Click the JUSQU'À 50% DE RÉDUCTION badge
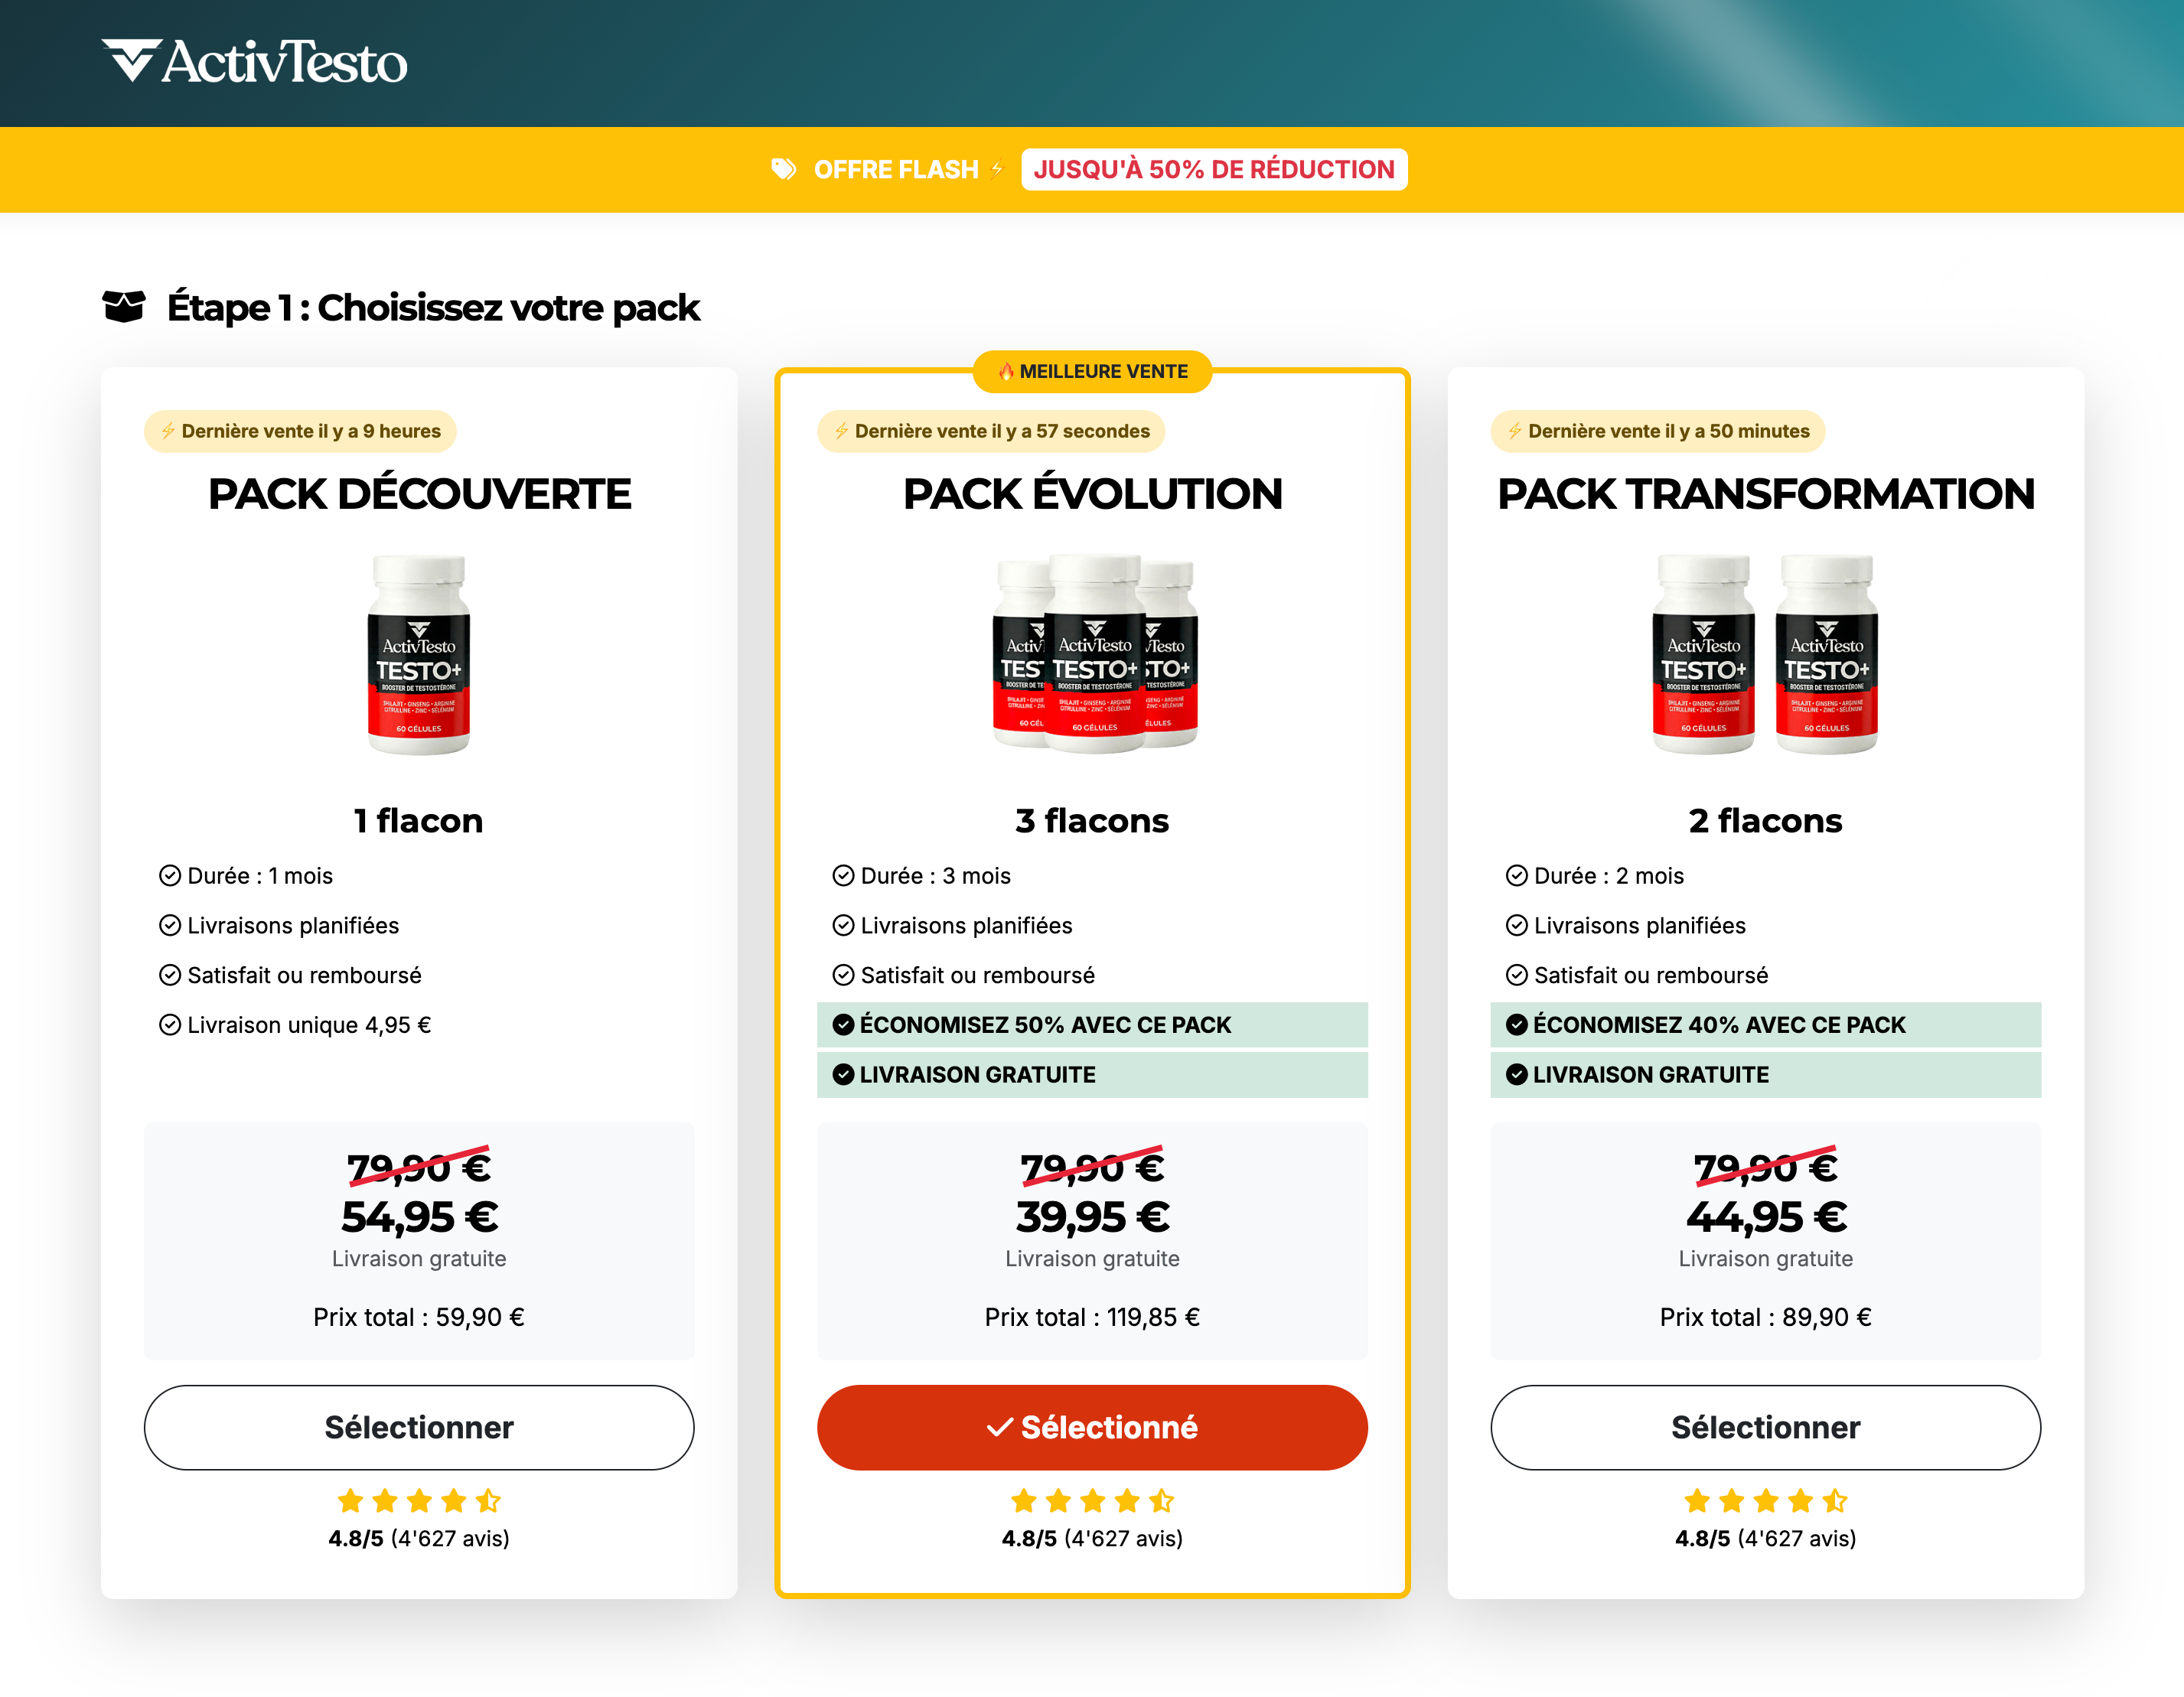The height and width of the screenshot is (1697, 2184). [1214, 169]
